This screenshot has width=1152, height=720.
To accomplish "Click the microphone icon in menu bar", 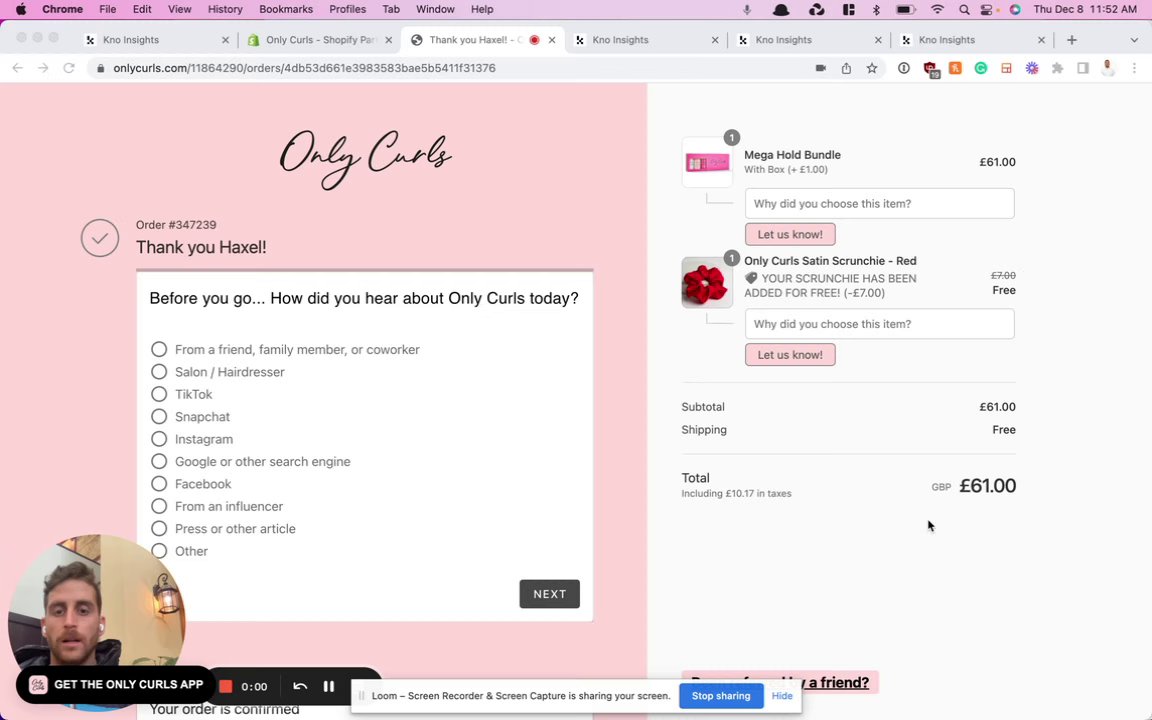I will coord(746,10).
